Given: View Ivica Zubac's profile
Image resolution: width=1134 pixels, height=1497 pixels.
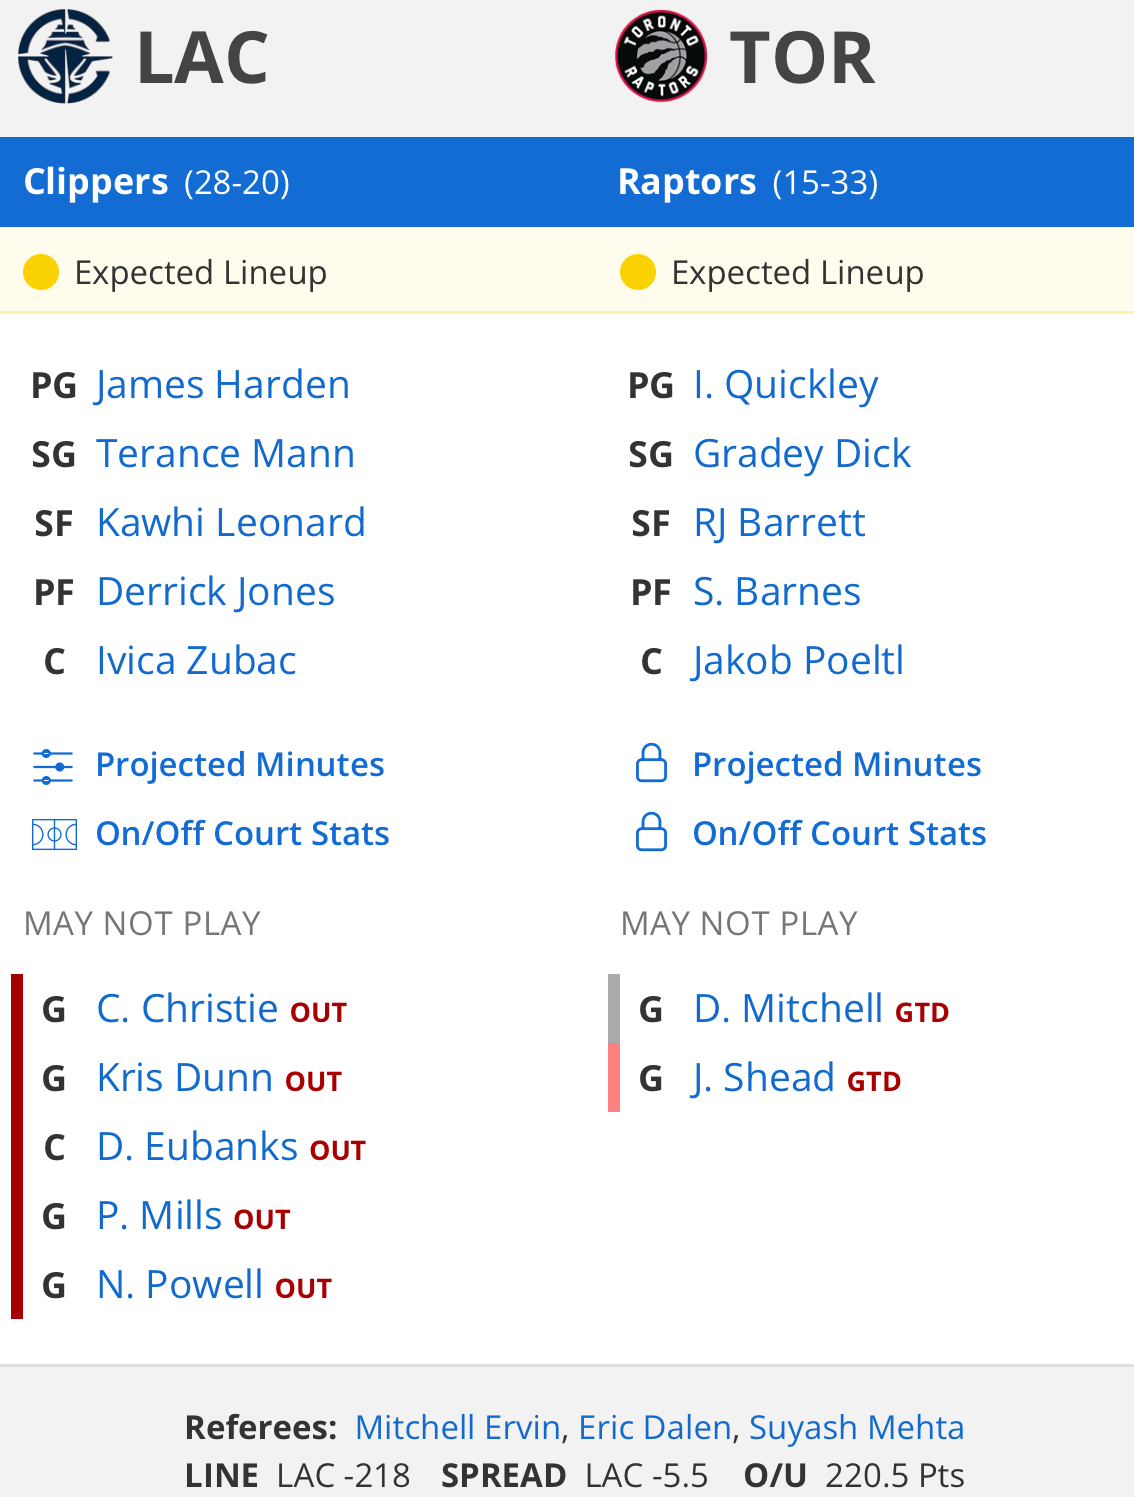Looking at the screenshot, I should pos(197,661).
